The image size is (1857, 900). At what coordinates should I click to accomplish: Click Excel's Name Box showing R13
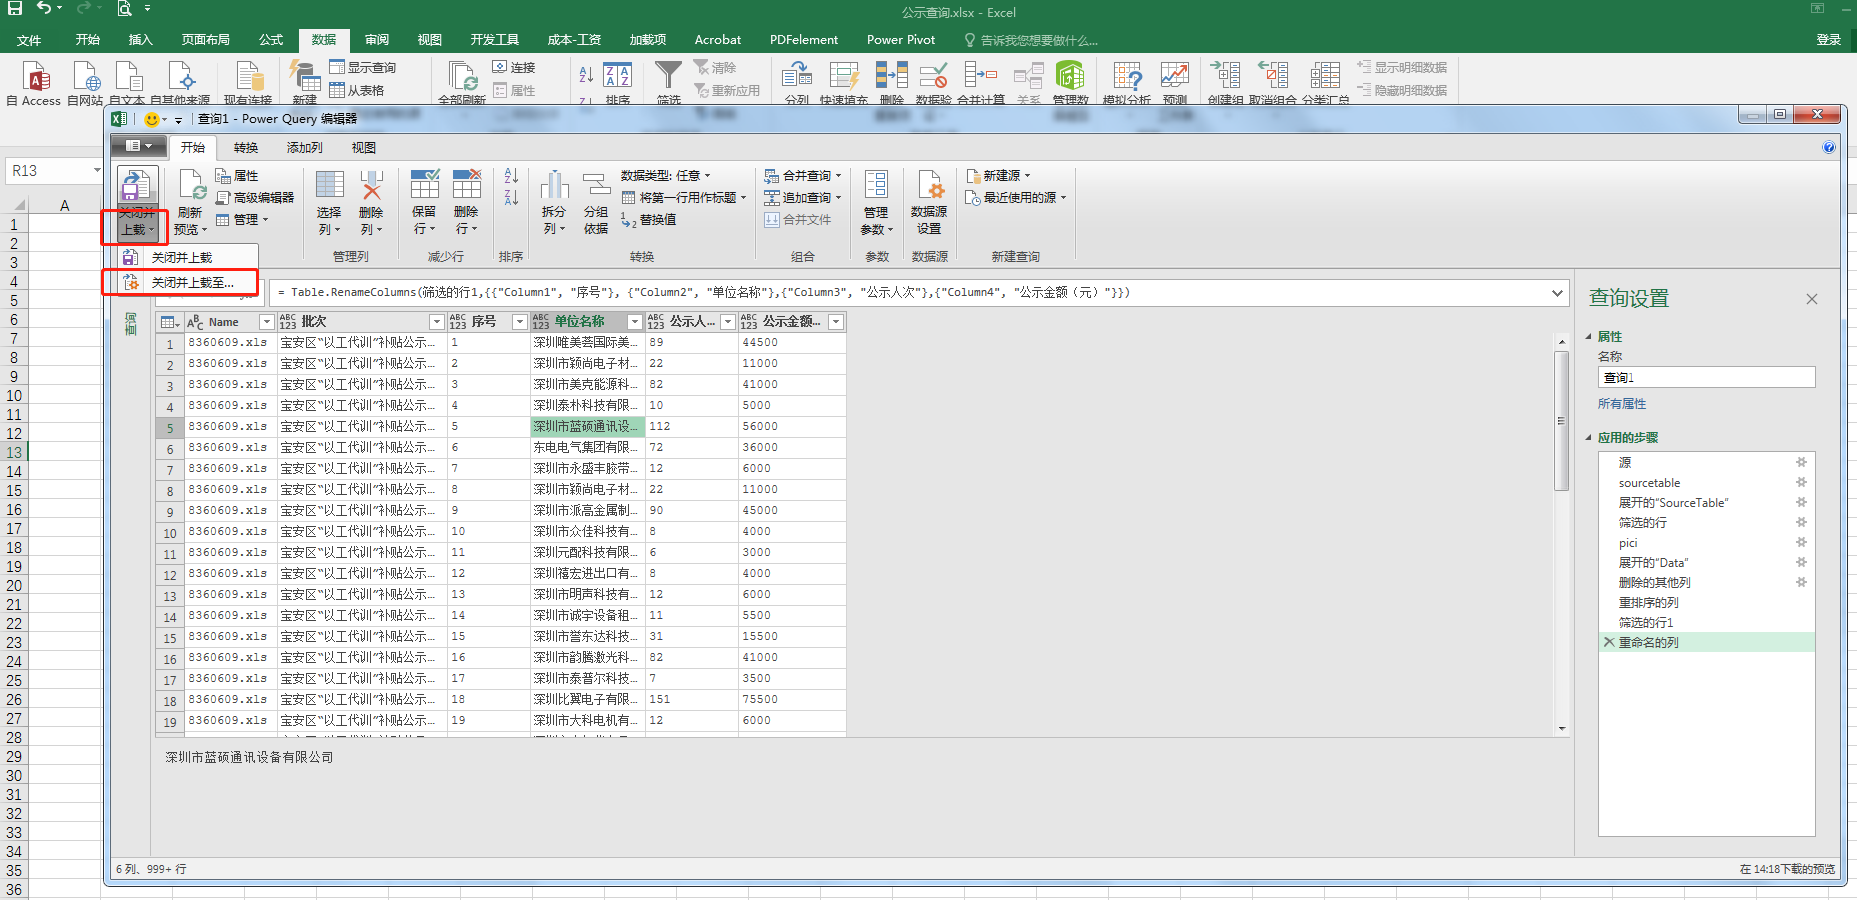pyautogui.click(x=54, y=171)
